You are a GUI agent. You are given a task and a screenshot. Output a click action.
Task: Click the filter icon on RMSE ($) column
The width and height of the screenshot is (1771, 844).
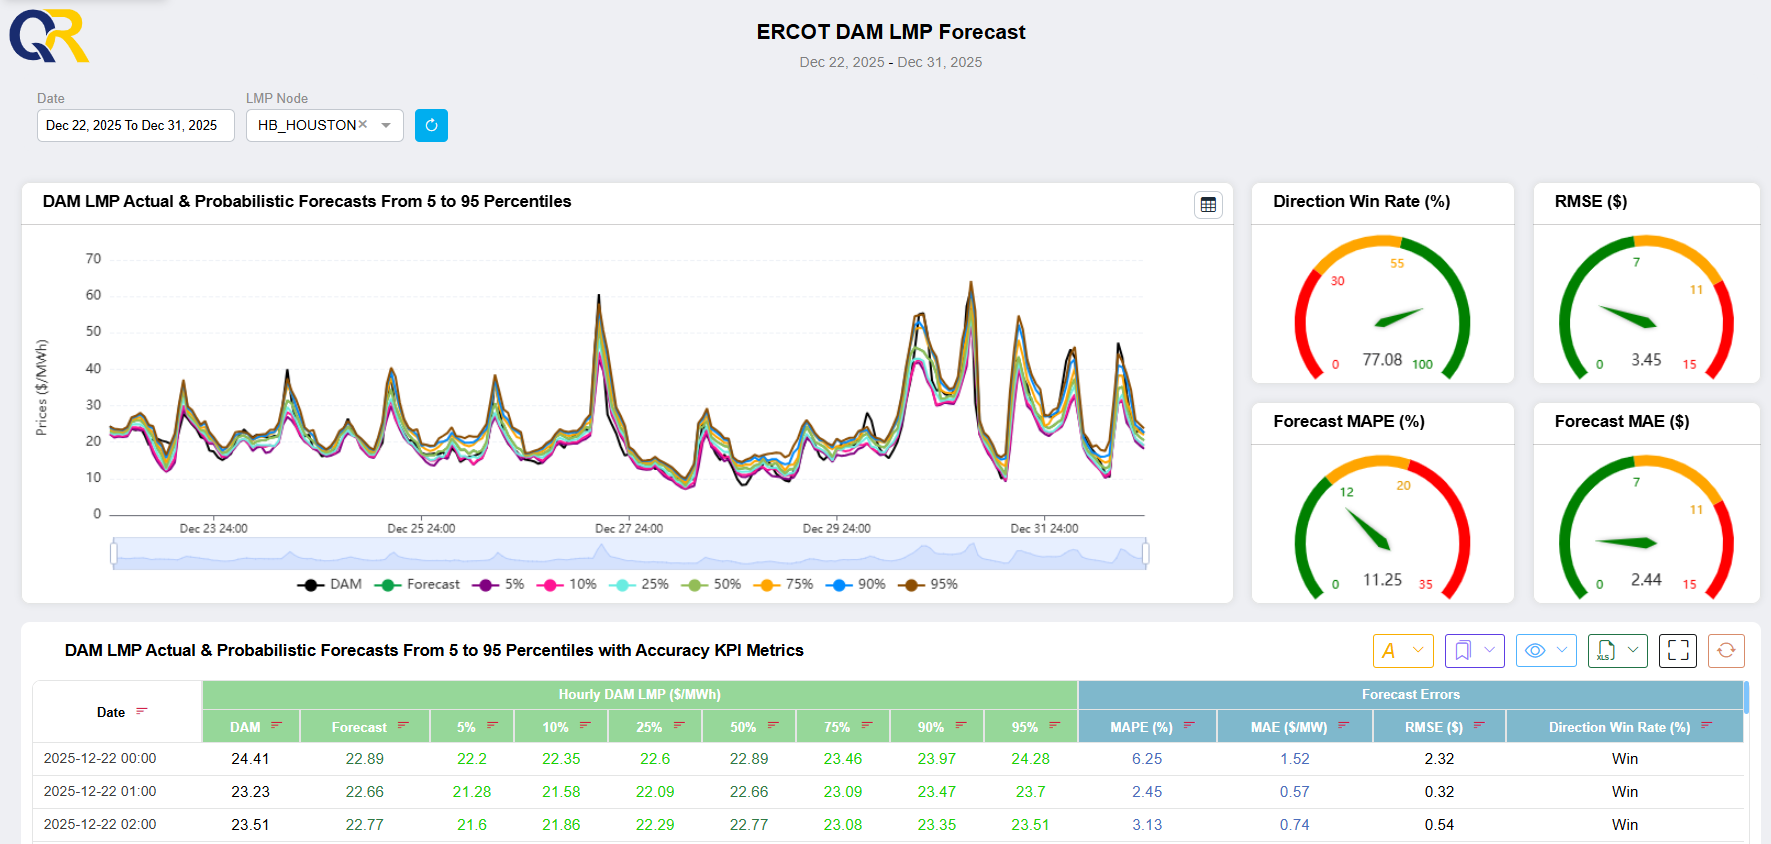point(1479,725)
